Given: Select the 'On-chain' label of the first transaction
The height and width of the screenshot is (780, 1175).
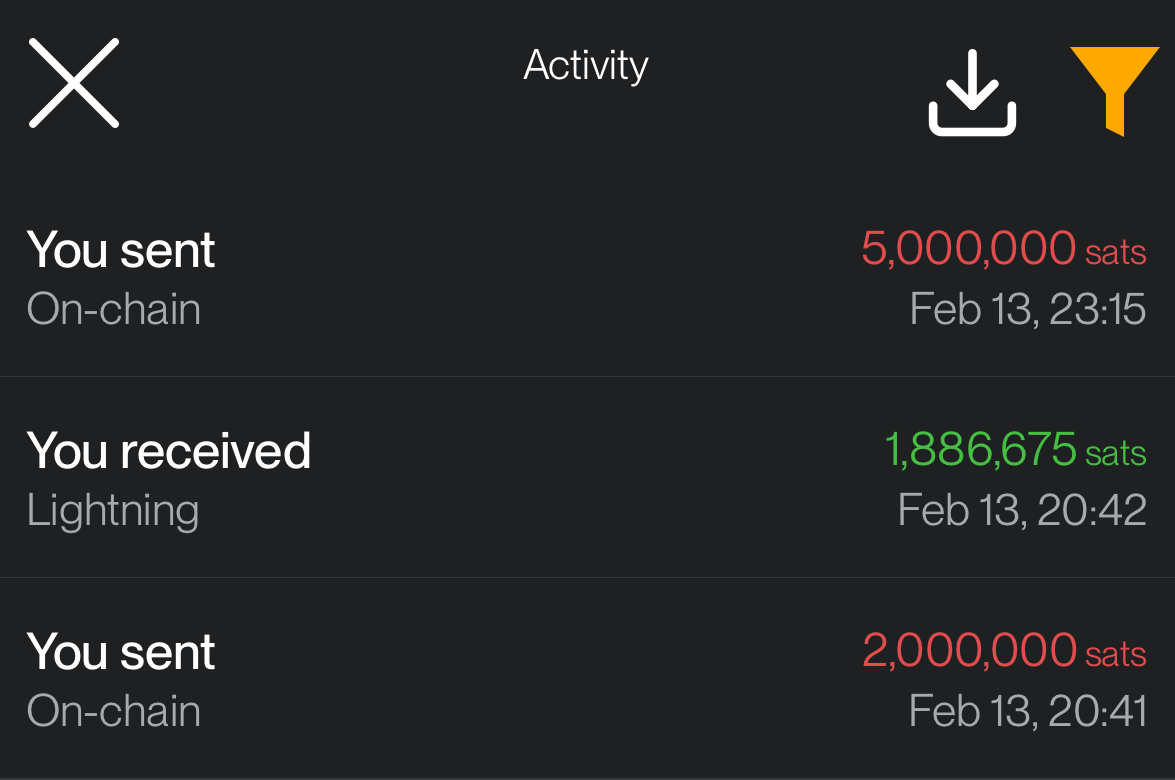Looking at the screenshot, I should (x=113, y=310).
